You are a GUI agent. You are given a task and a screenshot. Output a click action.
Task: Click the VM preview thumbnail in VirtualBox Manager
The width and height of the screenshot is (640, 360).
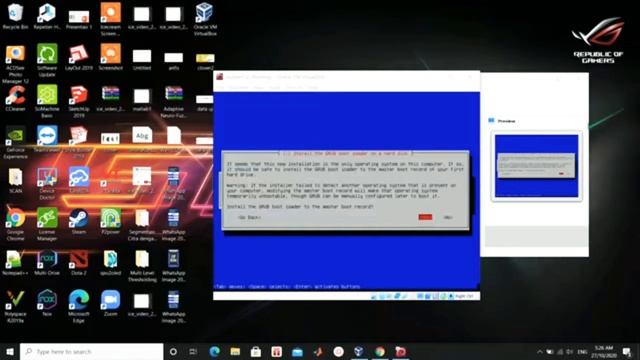point(536,166)
